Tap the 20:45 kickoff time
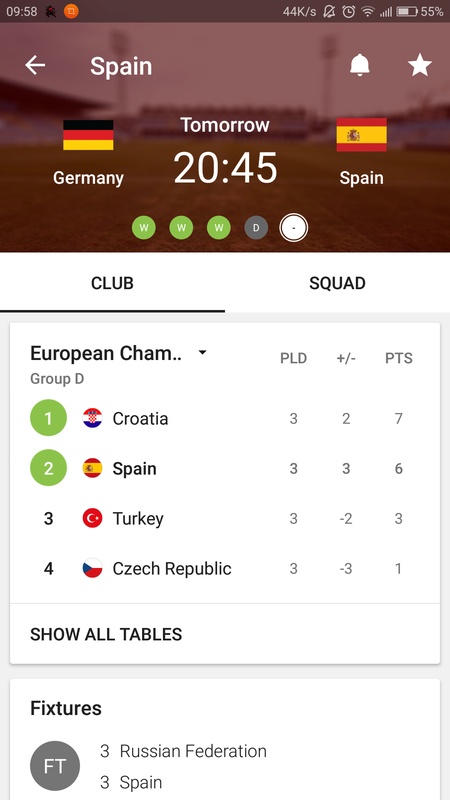The height and width of the screenshot is (800, 450). point(225,168)
